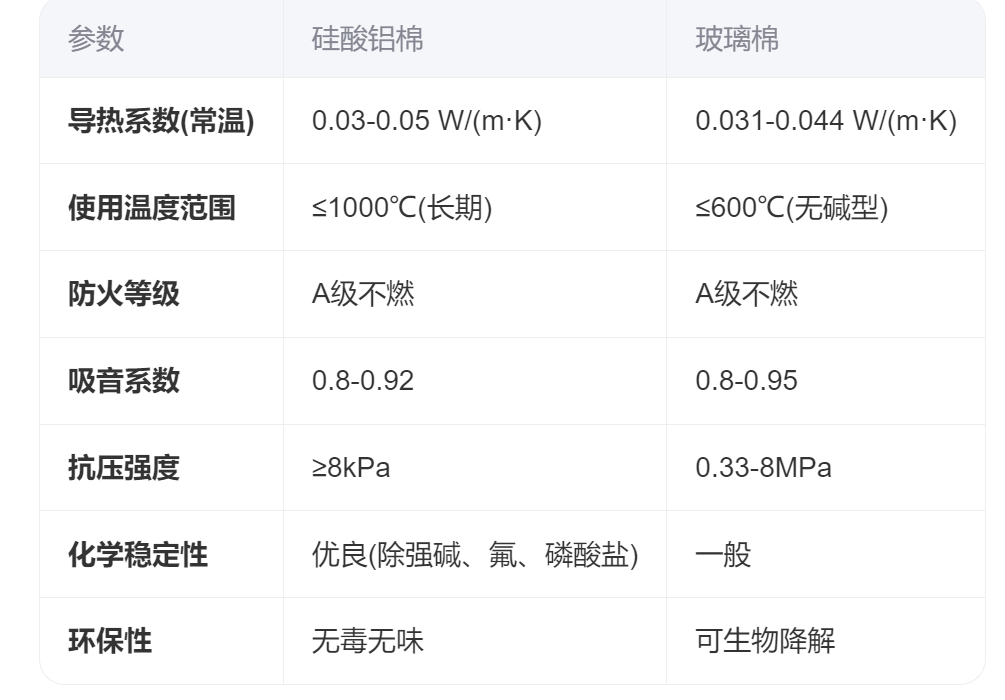Image resolution: width=1005 pixels, height=700 pixels.
Task: Select the 0.8-0.92 value cell
Action: tap(363, 381)
